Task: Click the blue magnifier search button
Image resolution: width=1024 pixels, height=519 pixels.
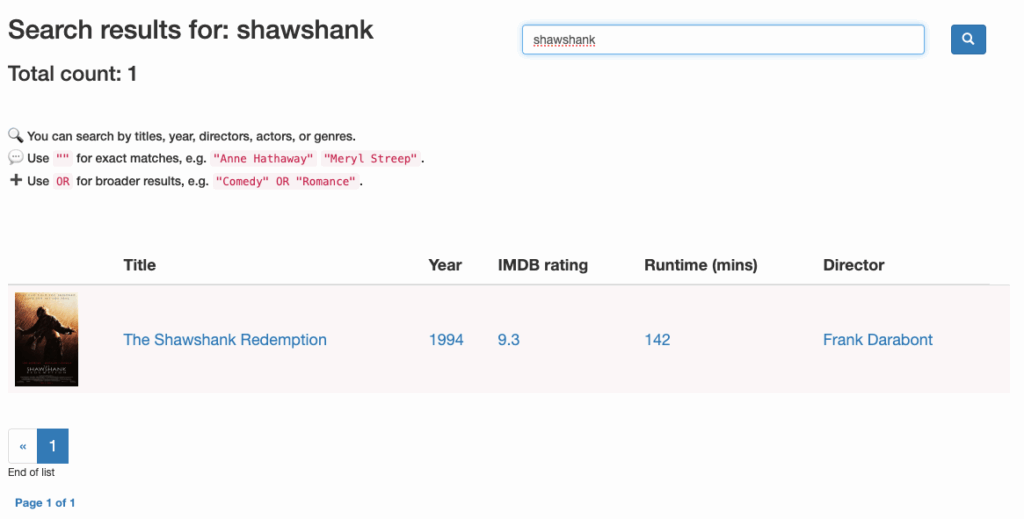Action: click(x=968, y=39)
